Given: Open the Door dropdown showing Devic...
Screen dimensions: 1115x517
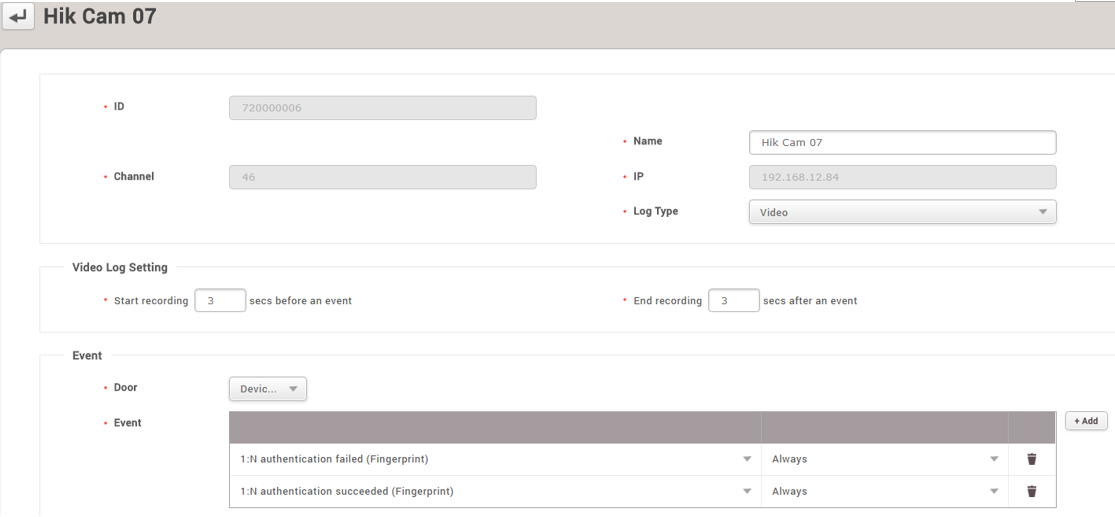Looking at the screenshot, I should click(268, 389).
